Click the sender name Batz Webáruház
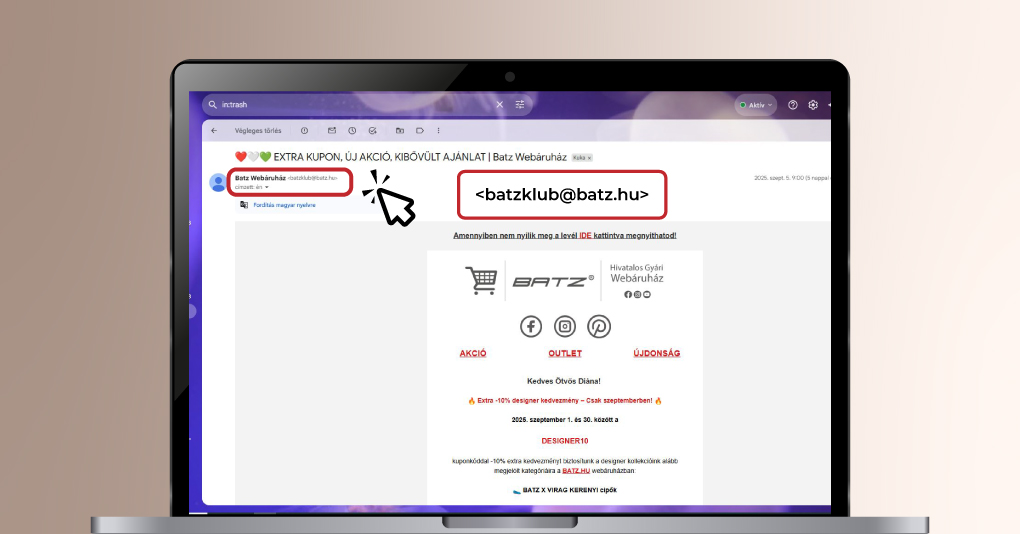This screenshot has height=534, width=1020. [x=260, y=178]
